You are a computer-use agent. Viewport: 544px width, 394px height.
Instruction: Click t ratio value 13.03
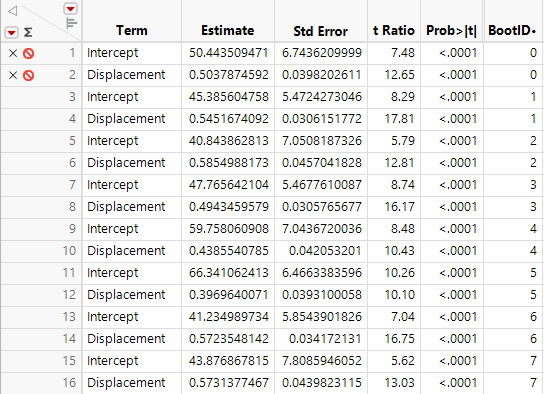(400, 383)
